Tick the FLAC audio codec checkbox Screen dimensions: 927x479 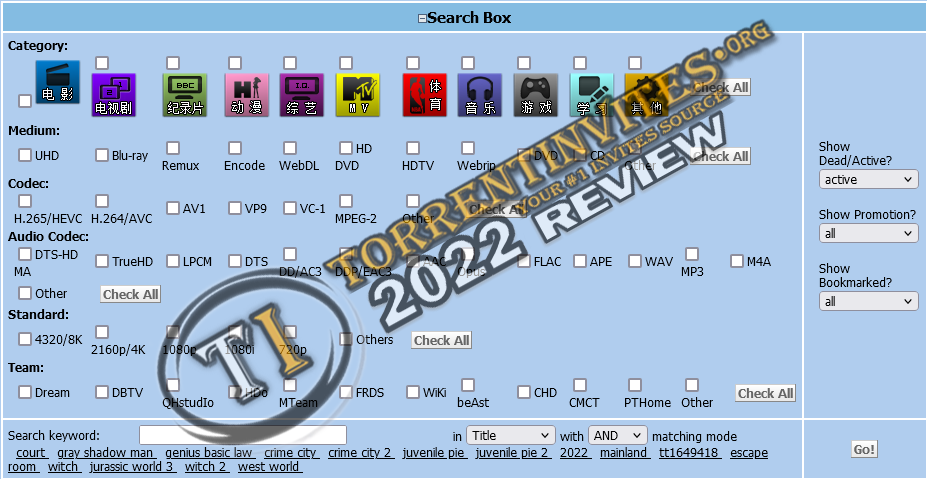(x=524, y=261)
